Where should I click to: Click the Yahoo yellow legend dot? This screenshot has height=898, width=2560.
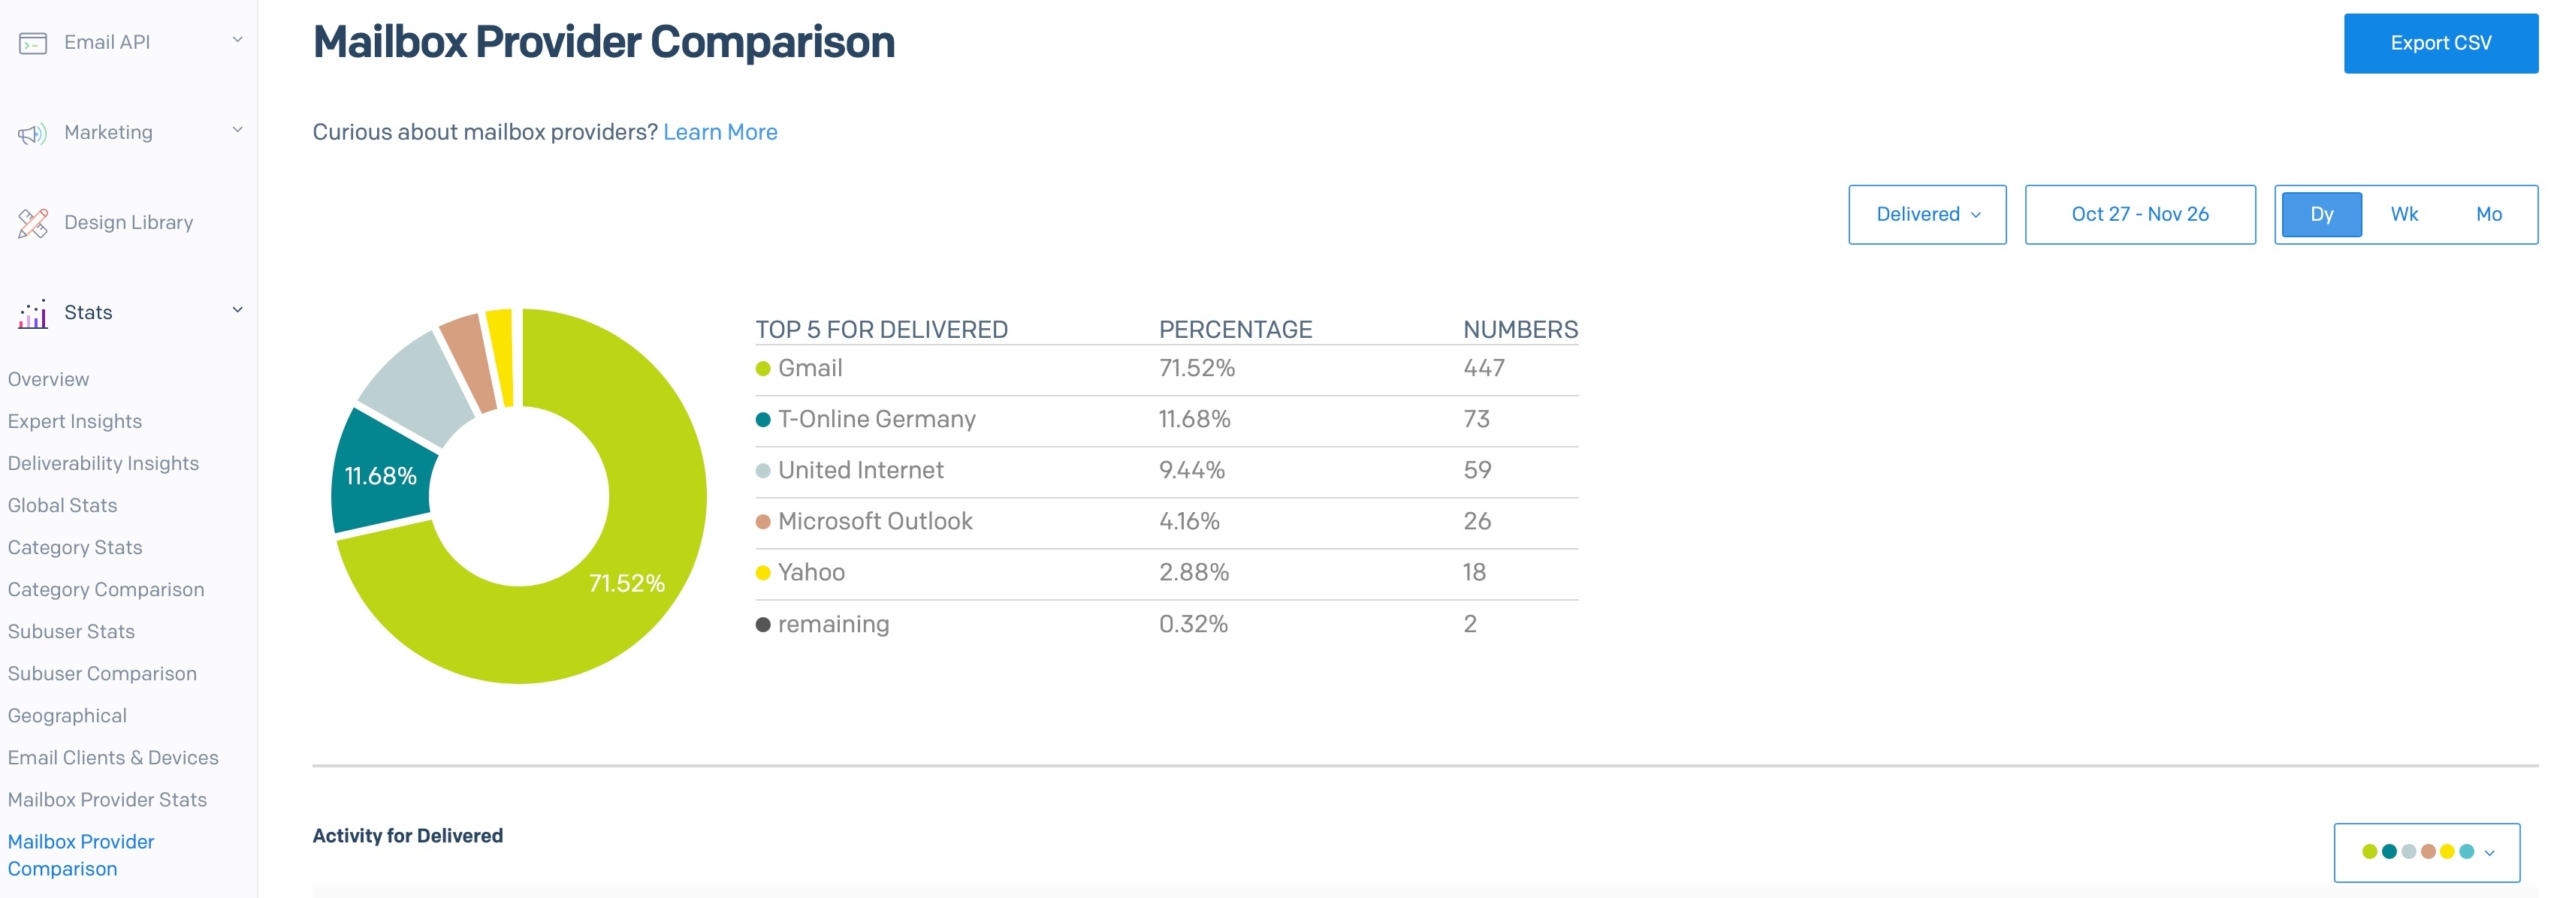(x=763, y=572)
